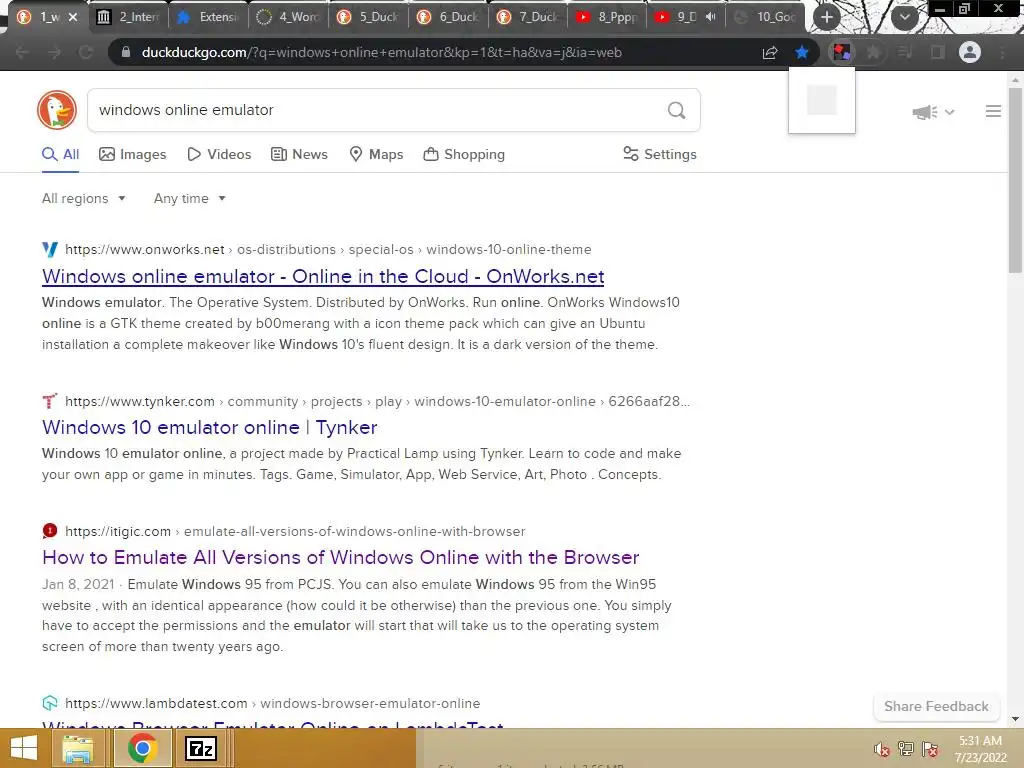This screenshot has width=1024, height=768.
Task: Click the scrollbar down arrow
Action: [x=1015, y=719]
